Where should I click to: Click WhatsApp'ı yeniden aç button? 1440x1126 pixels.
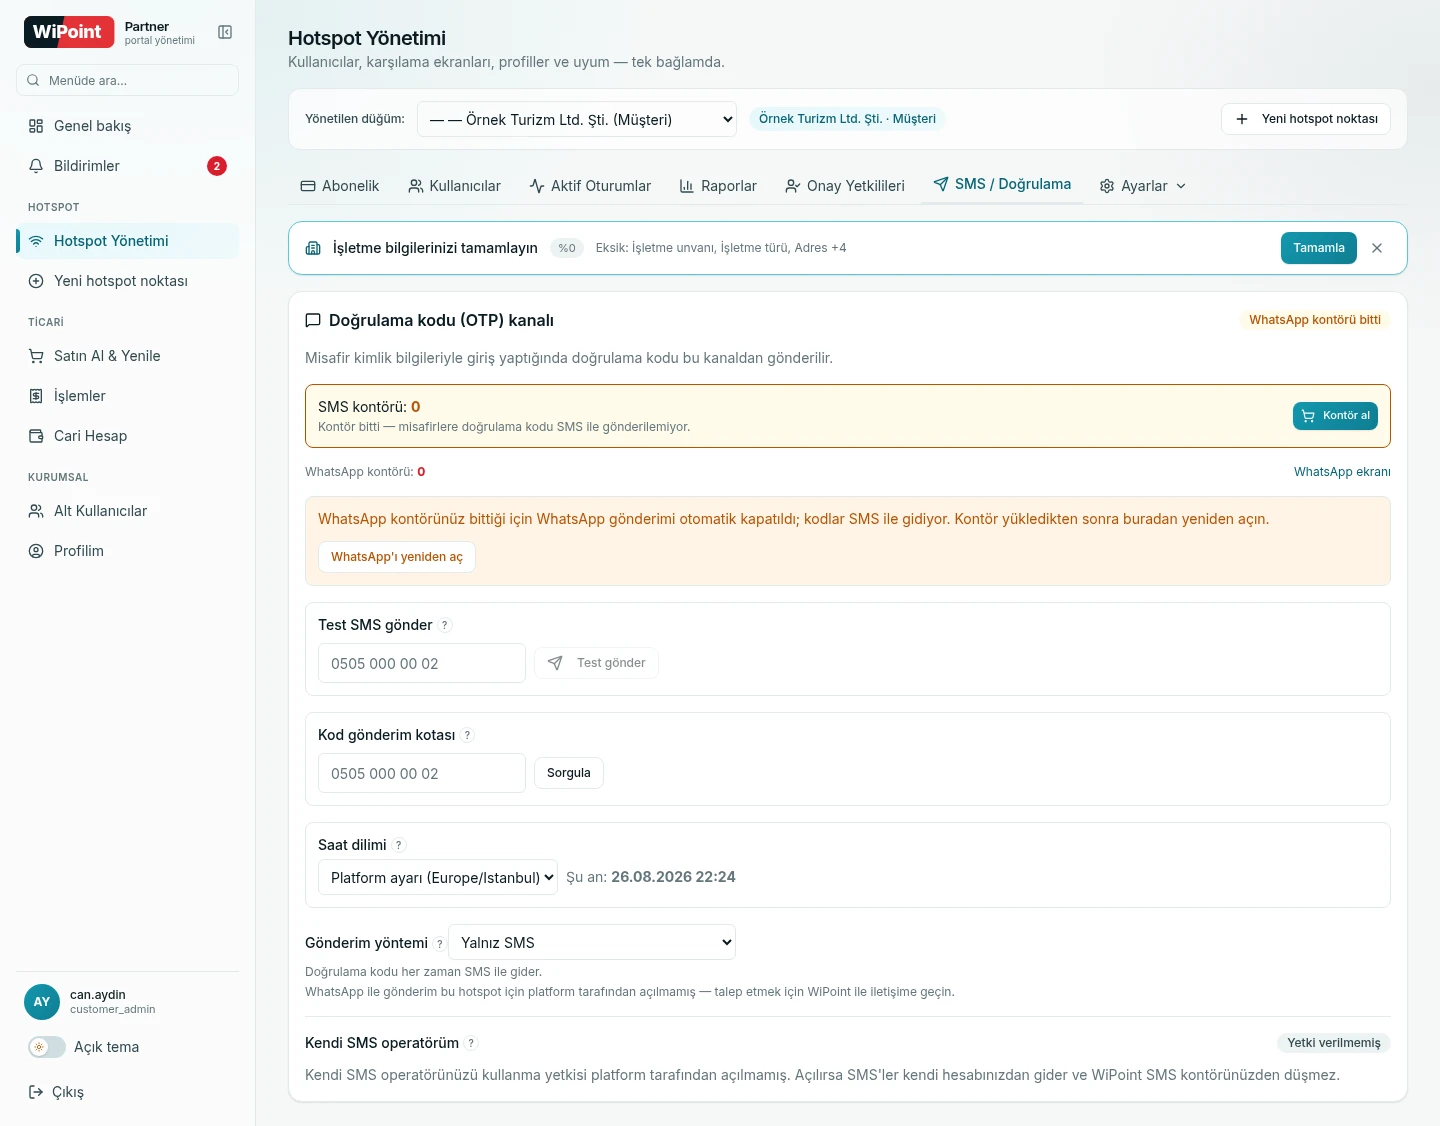(x=397, y=557)
